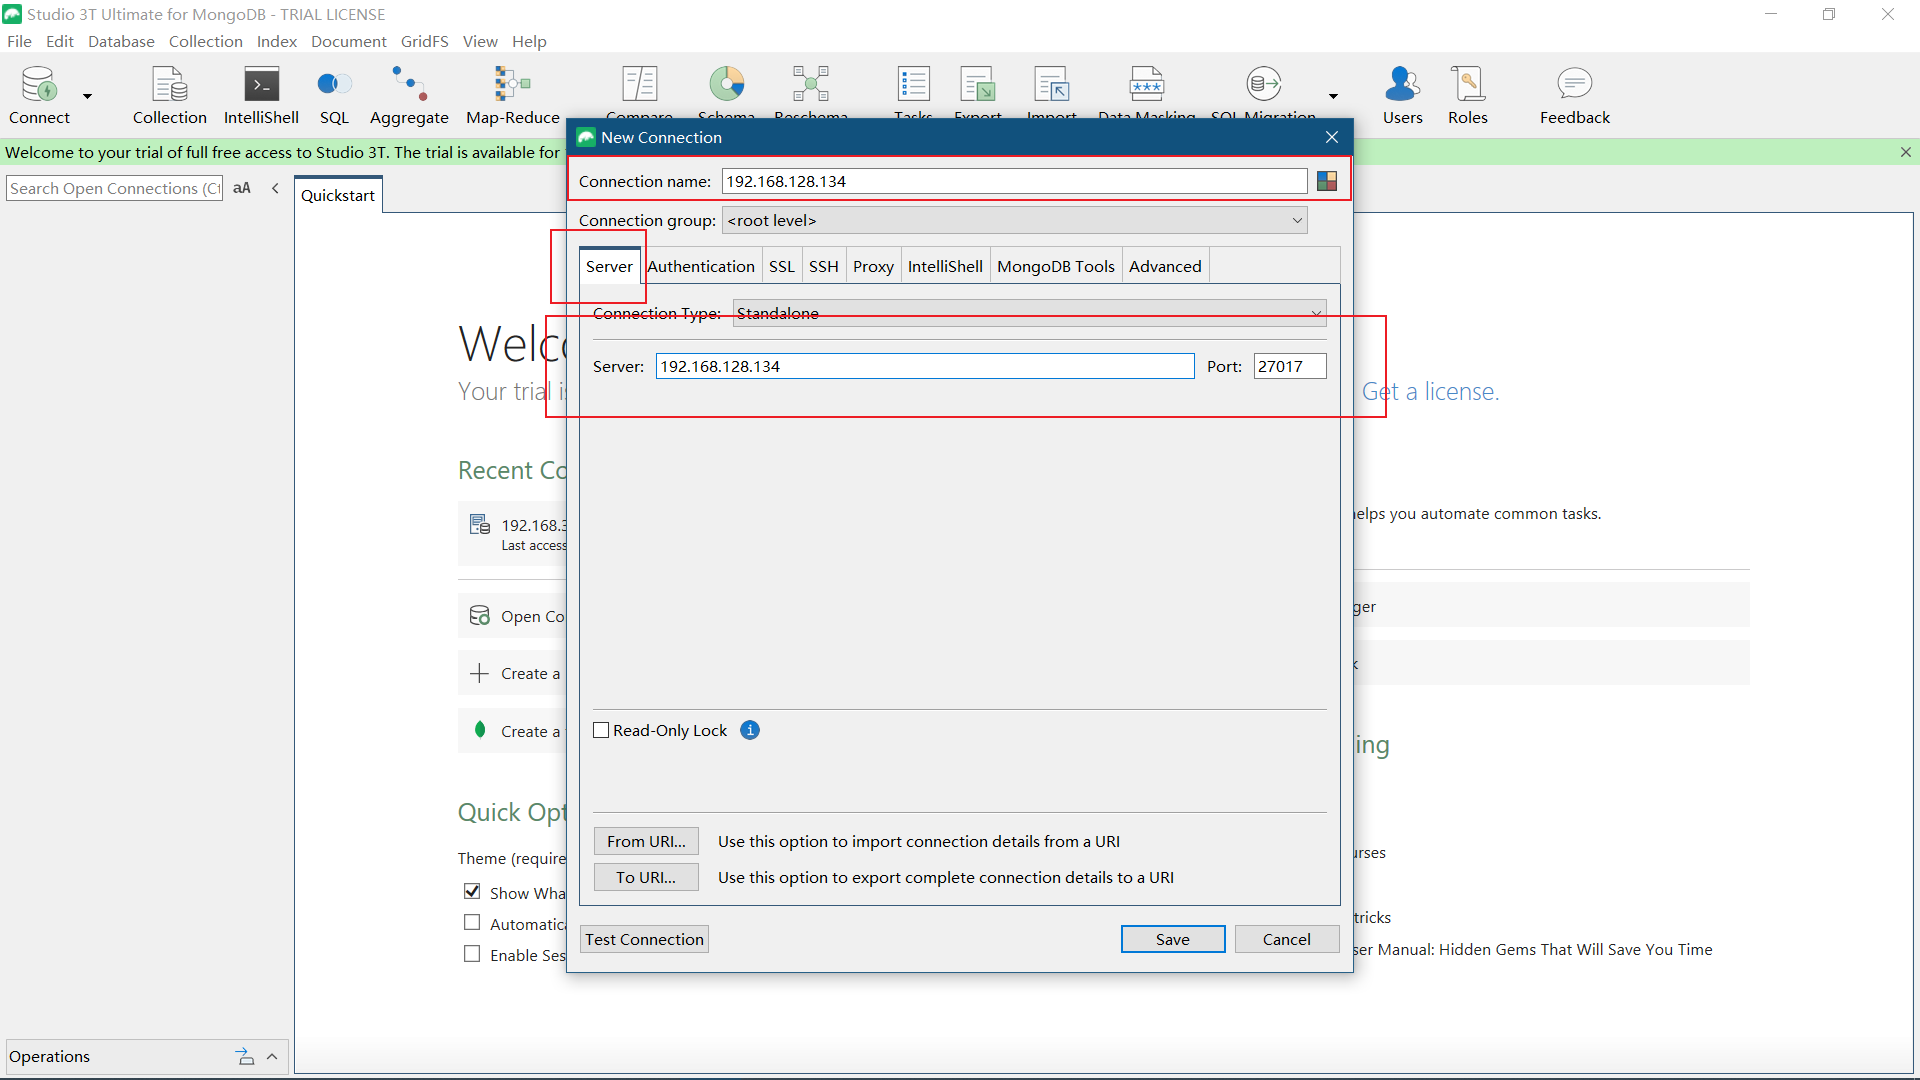Open the Index menu

click(277, 41)
